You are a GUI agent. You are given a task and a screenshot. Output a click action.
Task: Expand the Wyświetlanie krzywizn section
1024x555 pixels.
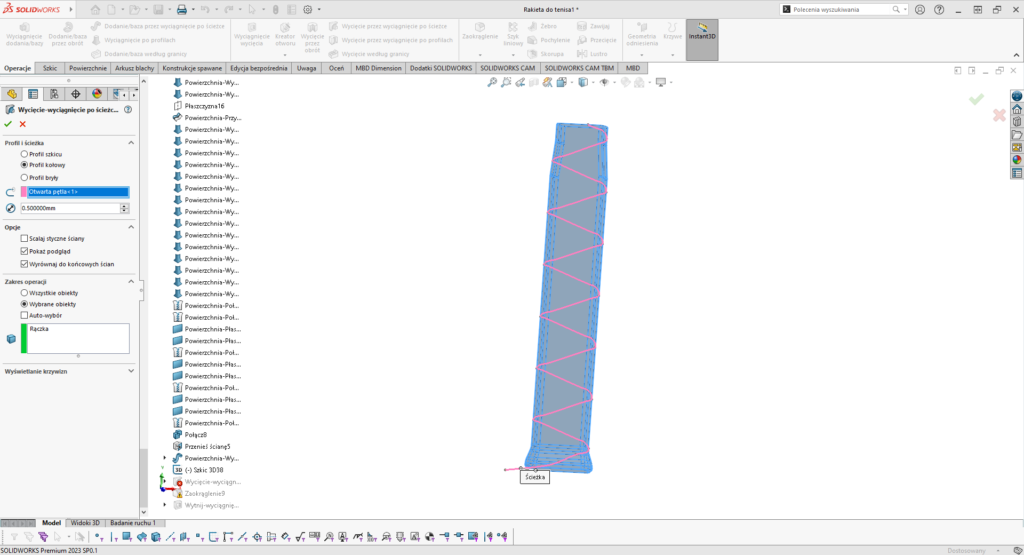[x=132, y=371]
